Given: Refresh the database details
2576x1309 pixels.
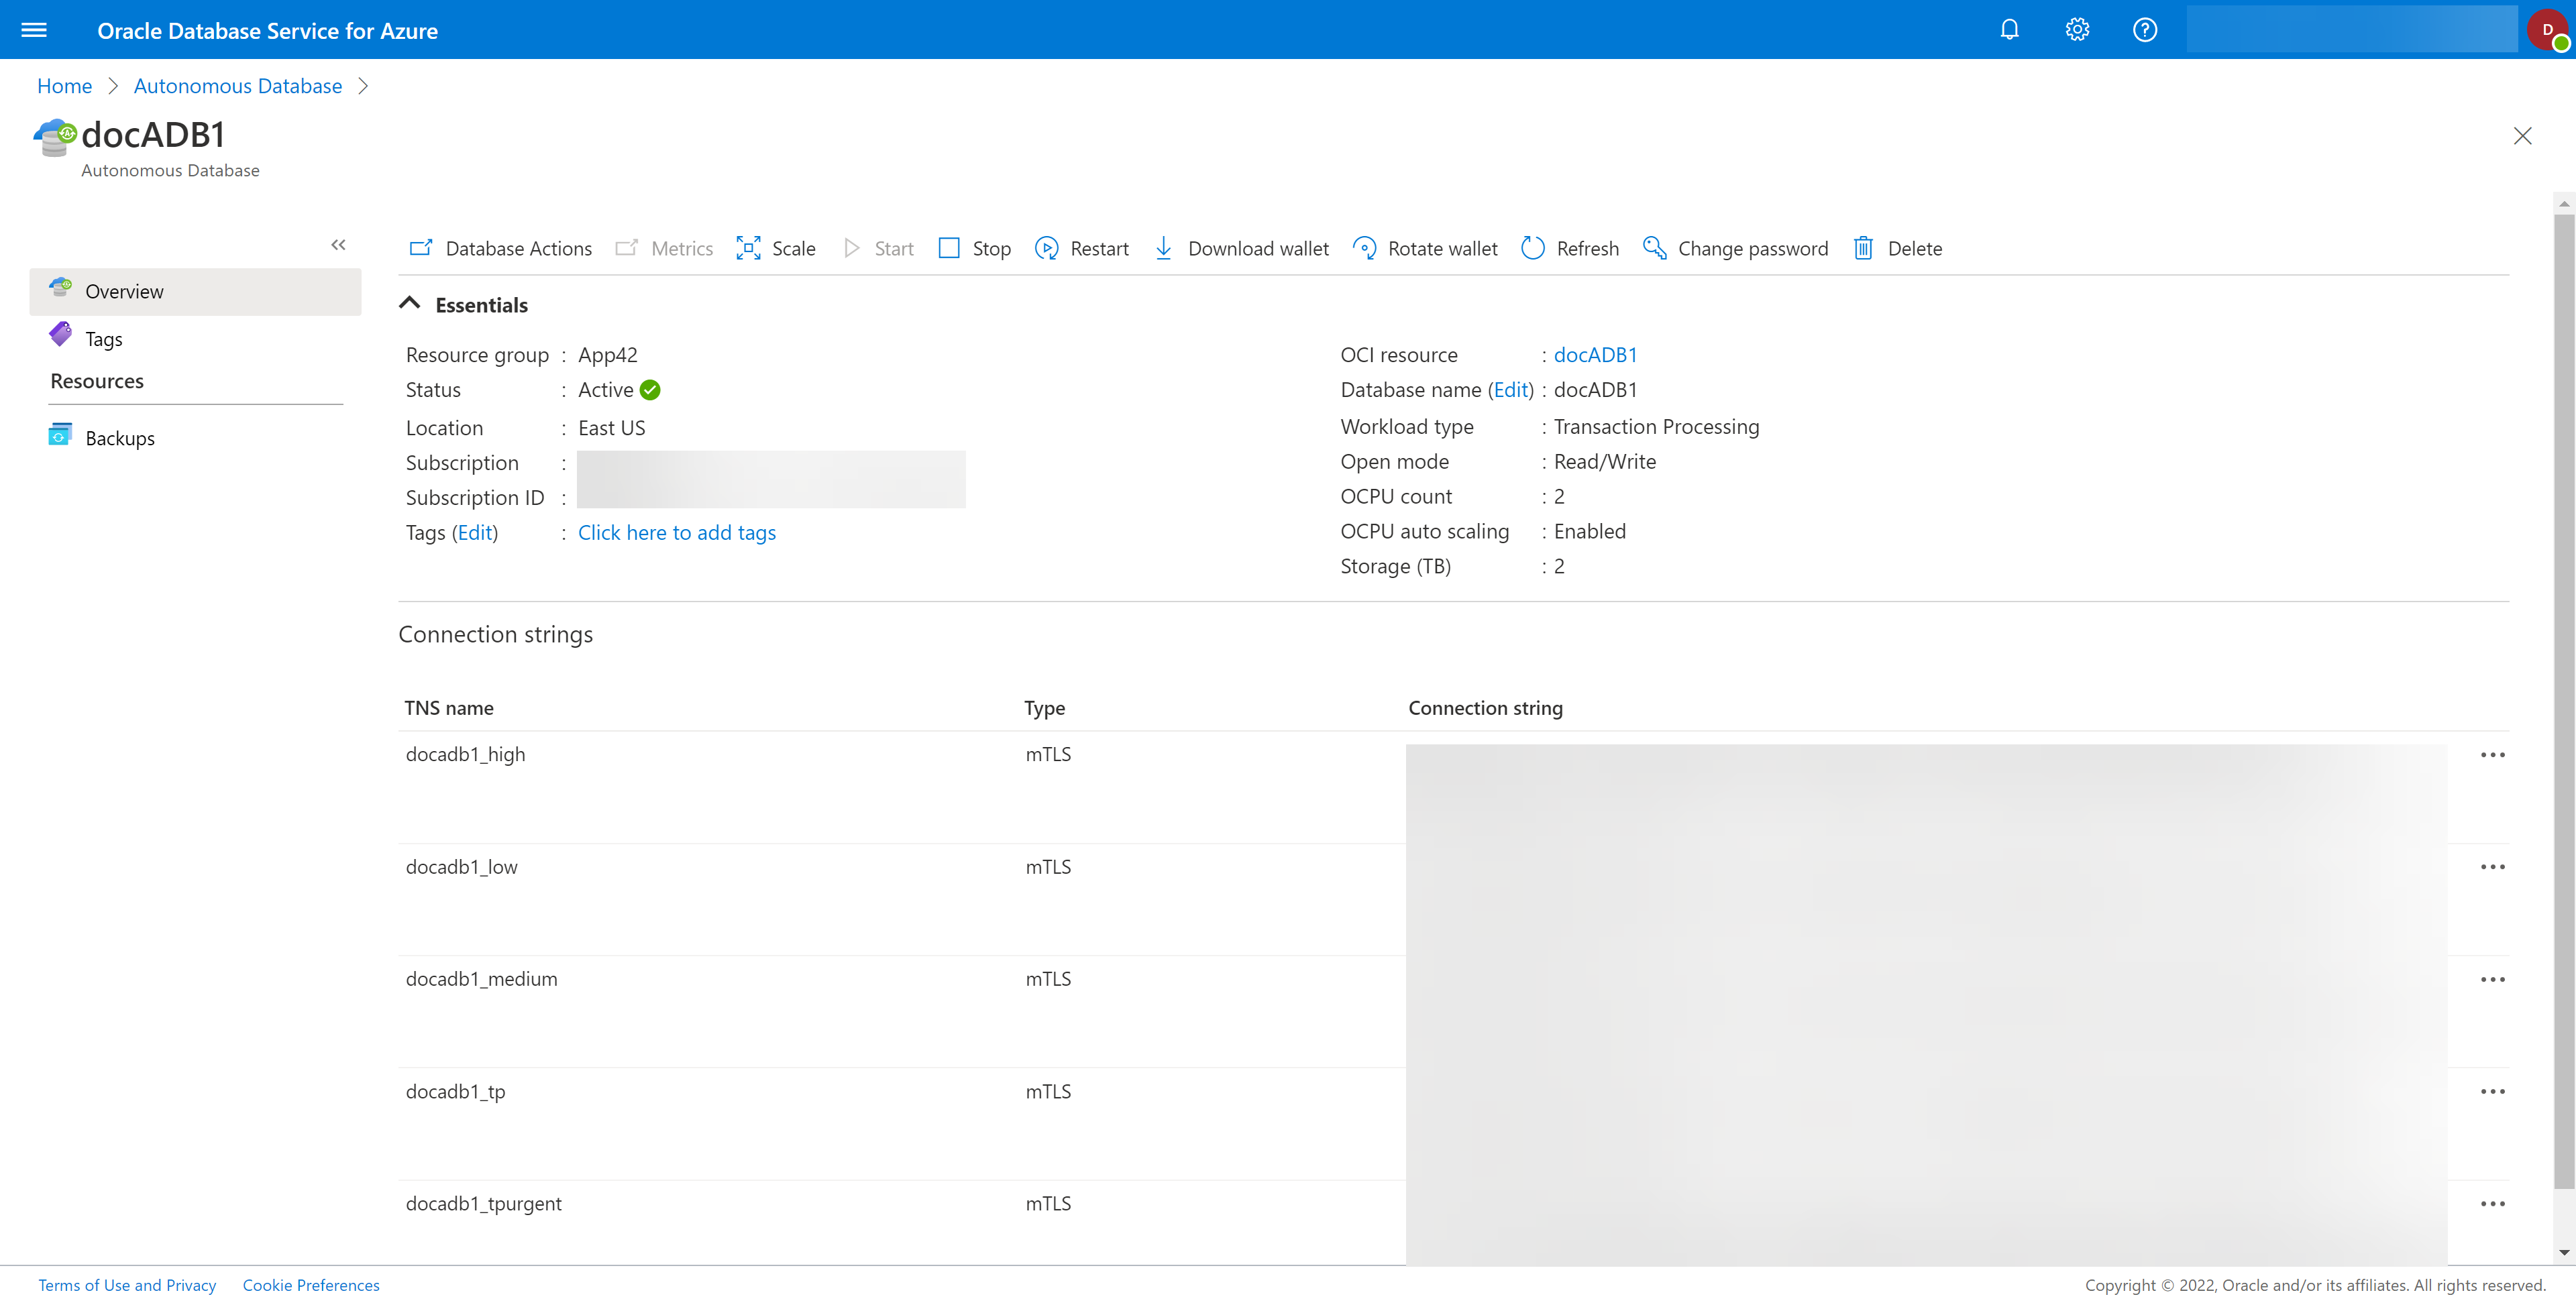Looking at the screenshot, I should click(x=1570, y=248).
